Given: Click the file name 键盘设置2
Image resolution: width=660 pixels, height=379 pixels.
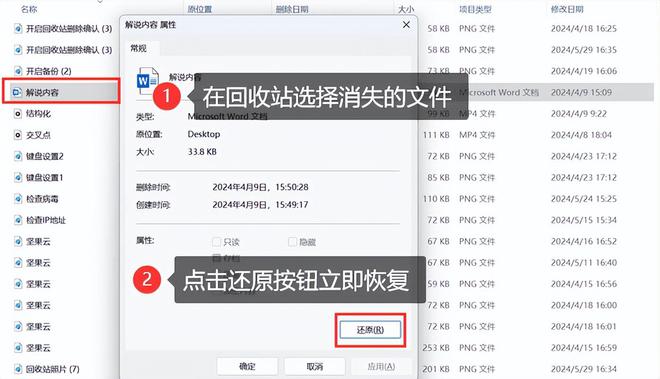Looking at the screenshot, I should [x=45, y=156].
